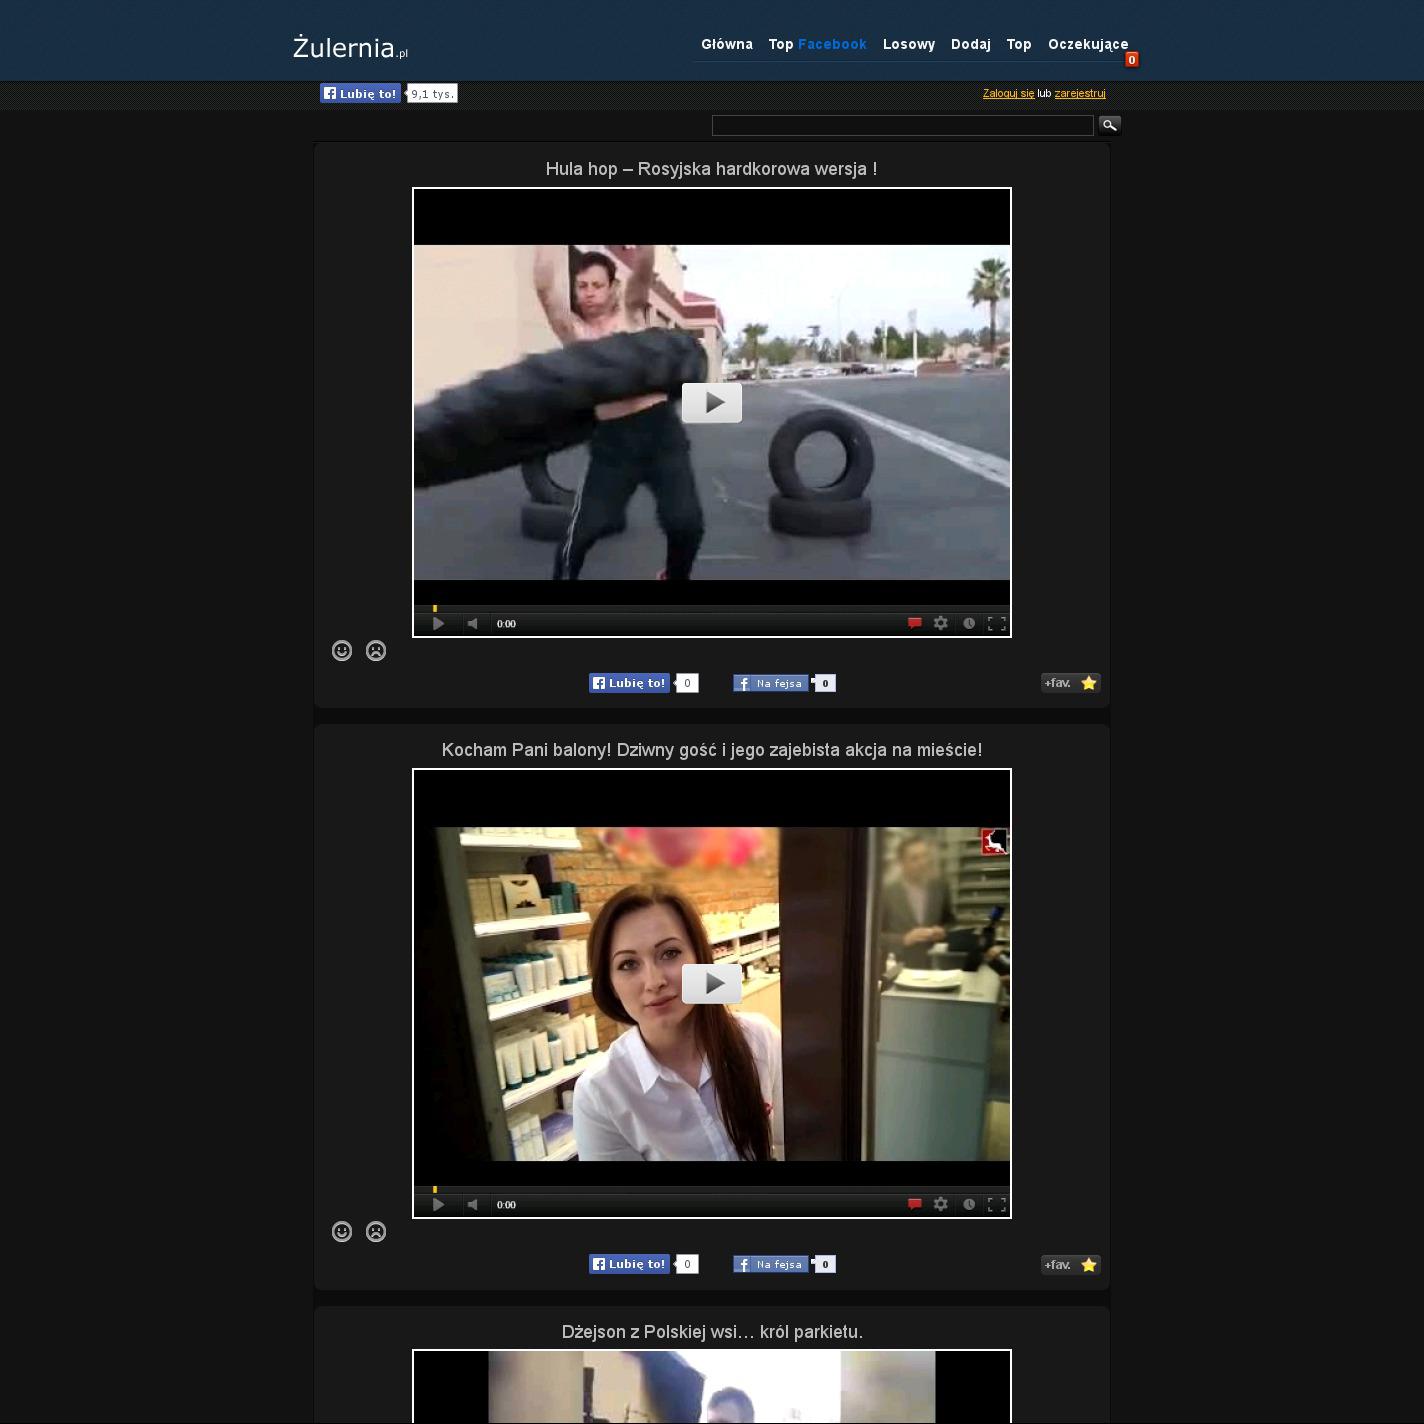Click the Zaloguj się link
1424x1424 pixels.
click(x=1008, y=93)
